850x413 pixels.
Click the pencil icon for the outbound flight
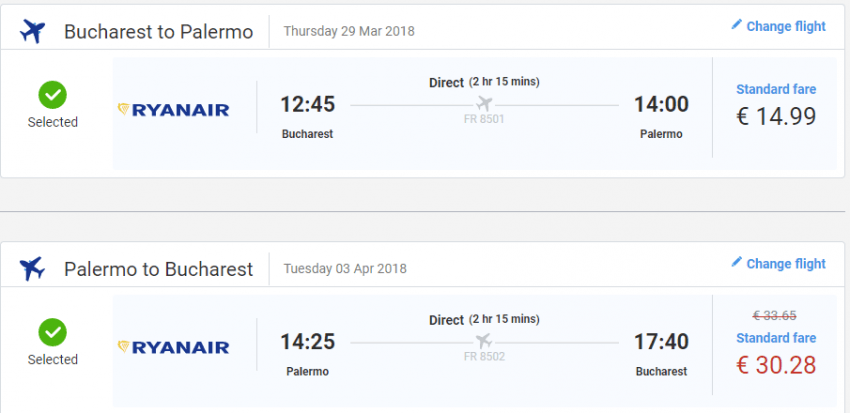tap(737, 26)
